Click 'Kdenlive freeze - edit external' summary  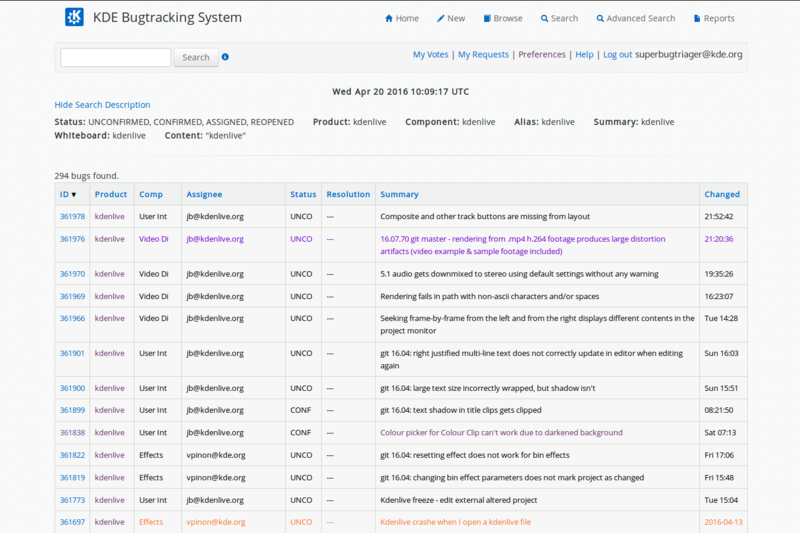pos(459,500)
